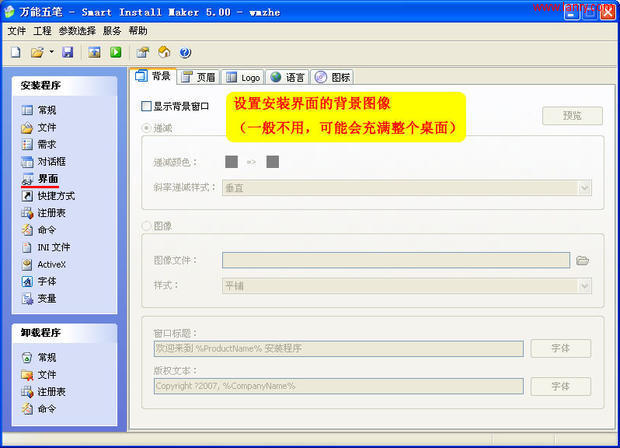Open the 快捷方式 page
Screen dimensions: 620x448
pos(48,196)
